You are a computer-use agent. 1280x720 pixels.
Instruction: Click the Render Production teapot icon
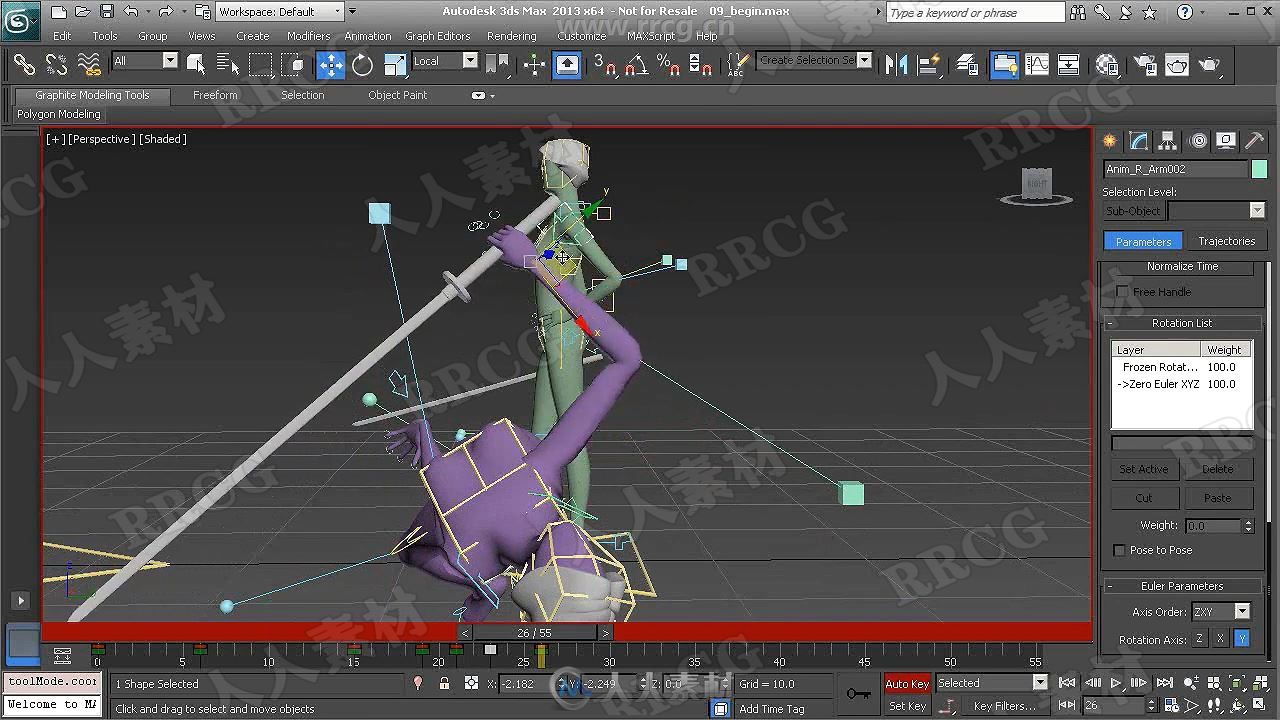pyautogui.click(x=1210, y=65)
